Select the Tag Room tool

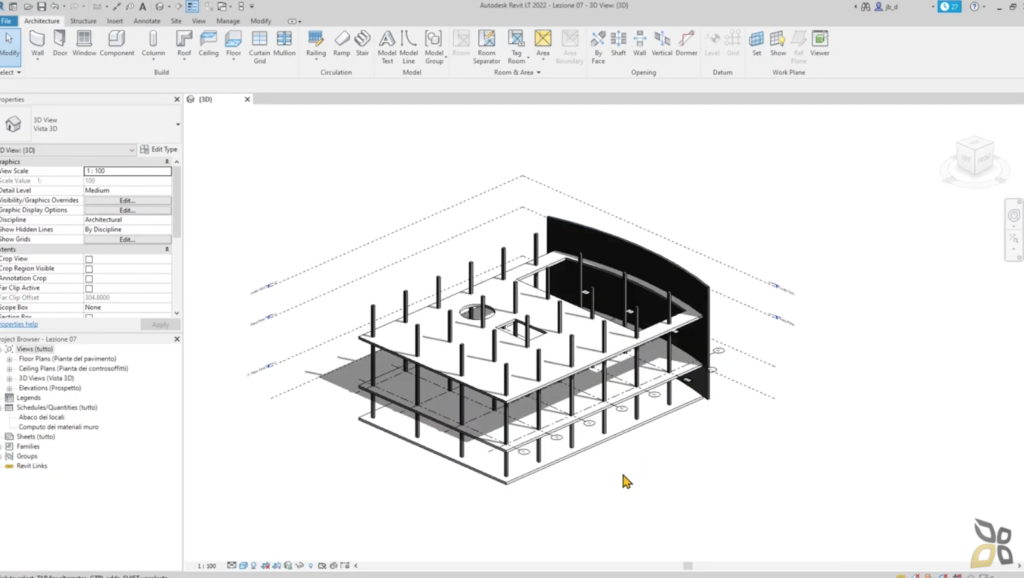tap(516, 47)
